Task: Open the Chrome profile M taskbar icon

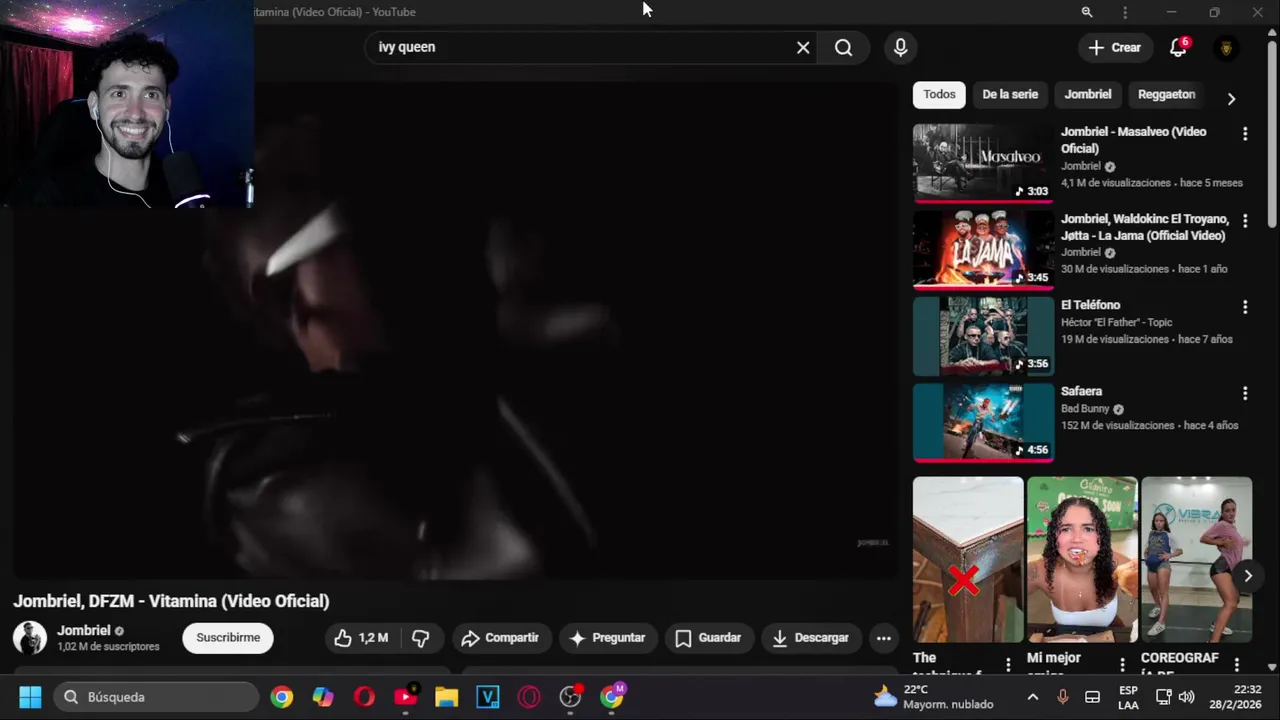Action: pos(612,697)
